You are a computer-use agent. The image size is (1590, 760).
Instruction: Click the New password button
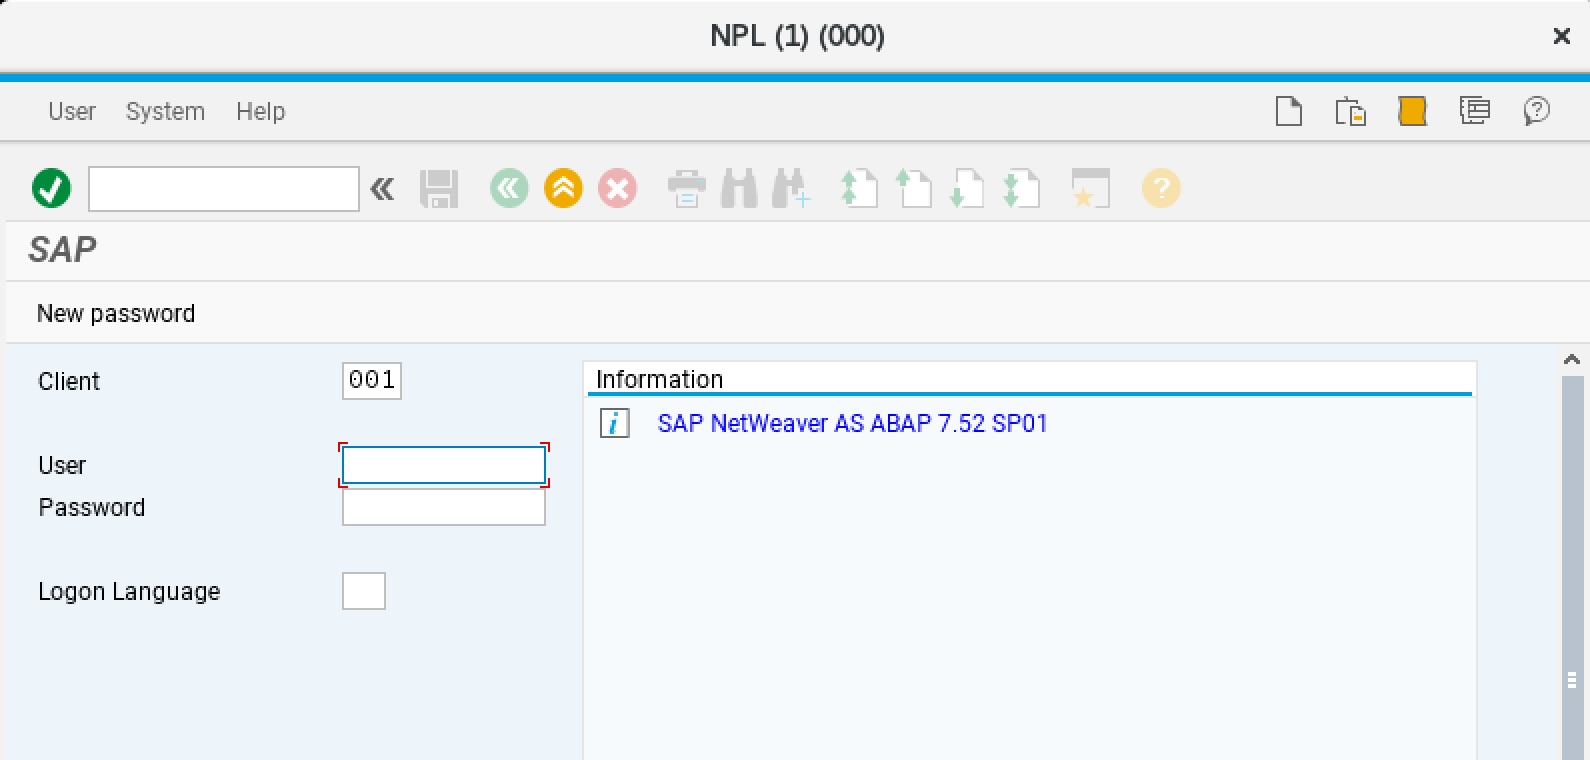click(116, 313)
